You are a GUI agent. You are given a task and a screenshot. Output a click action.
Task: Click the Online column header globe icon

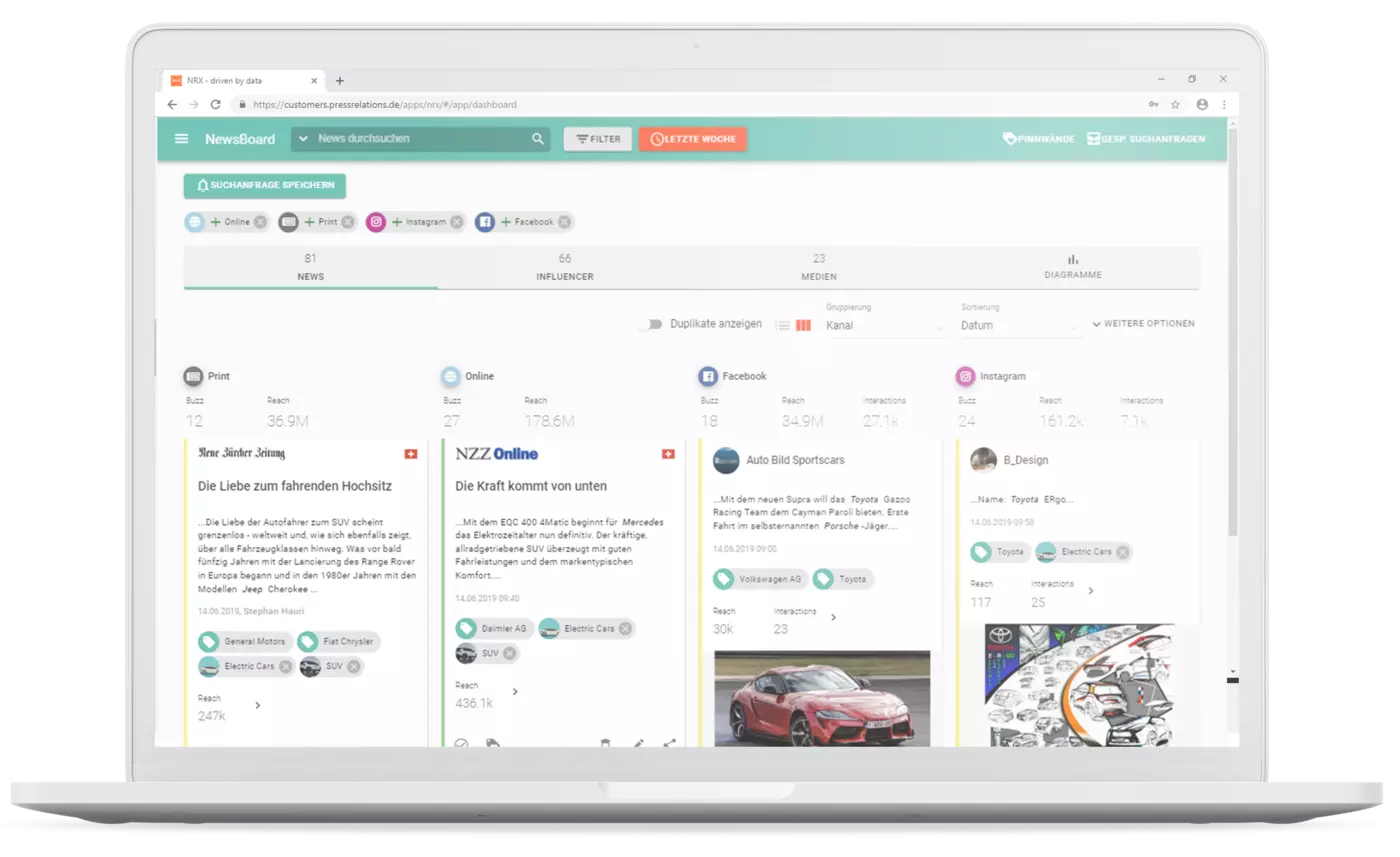(x=451, y=377)
